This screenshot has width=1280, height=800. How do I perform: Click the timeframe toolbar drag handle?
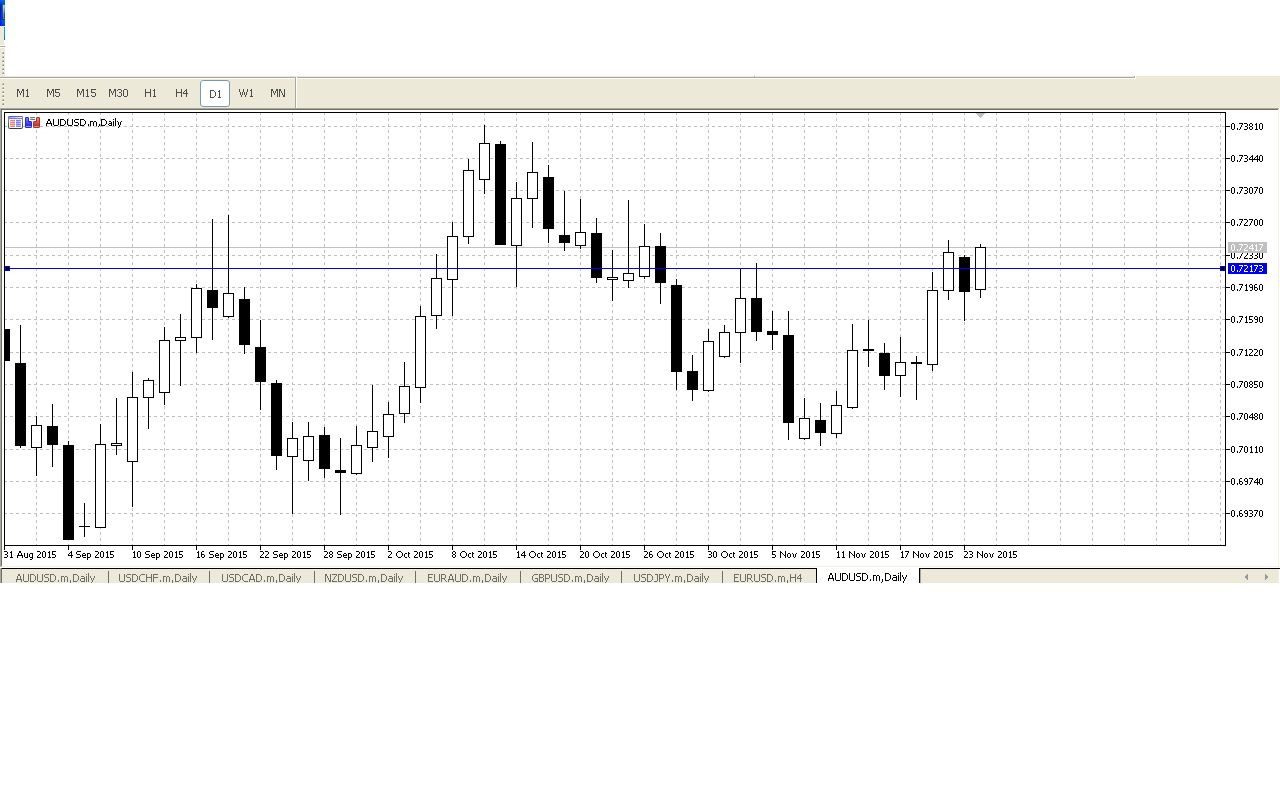click(5, 93)
